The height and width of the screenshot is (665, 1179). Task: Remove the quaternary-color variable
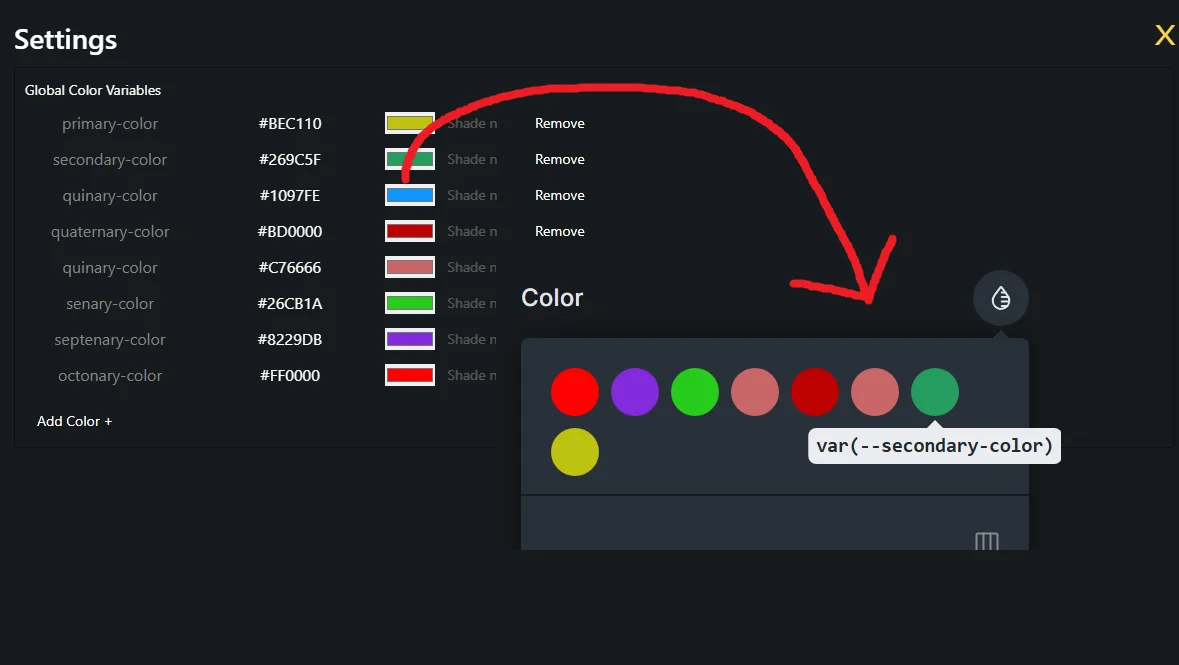click(559, 232)
